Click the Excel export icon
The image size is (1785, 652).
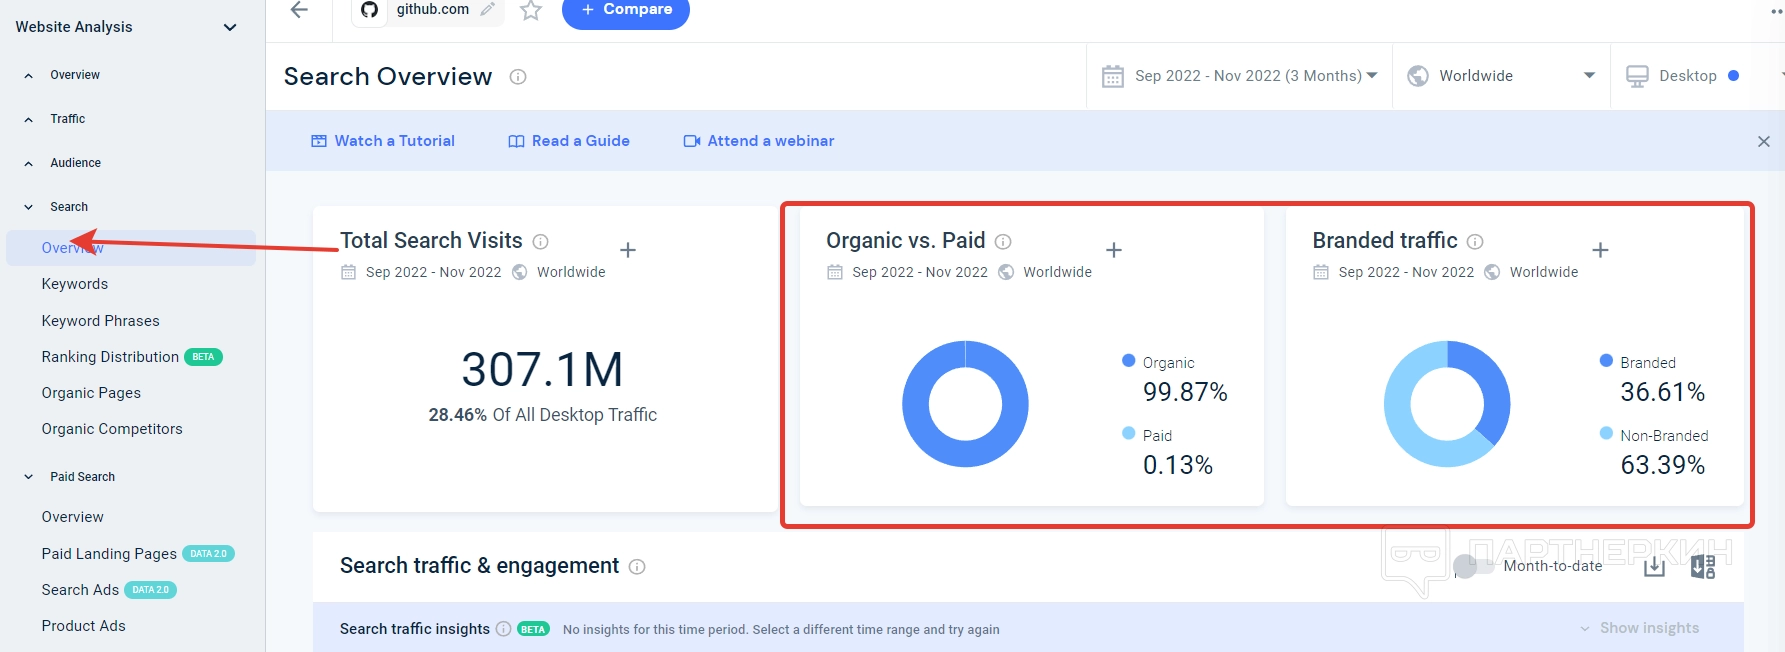coord(1703,567)
